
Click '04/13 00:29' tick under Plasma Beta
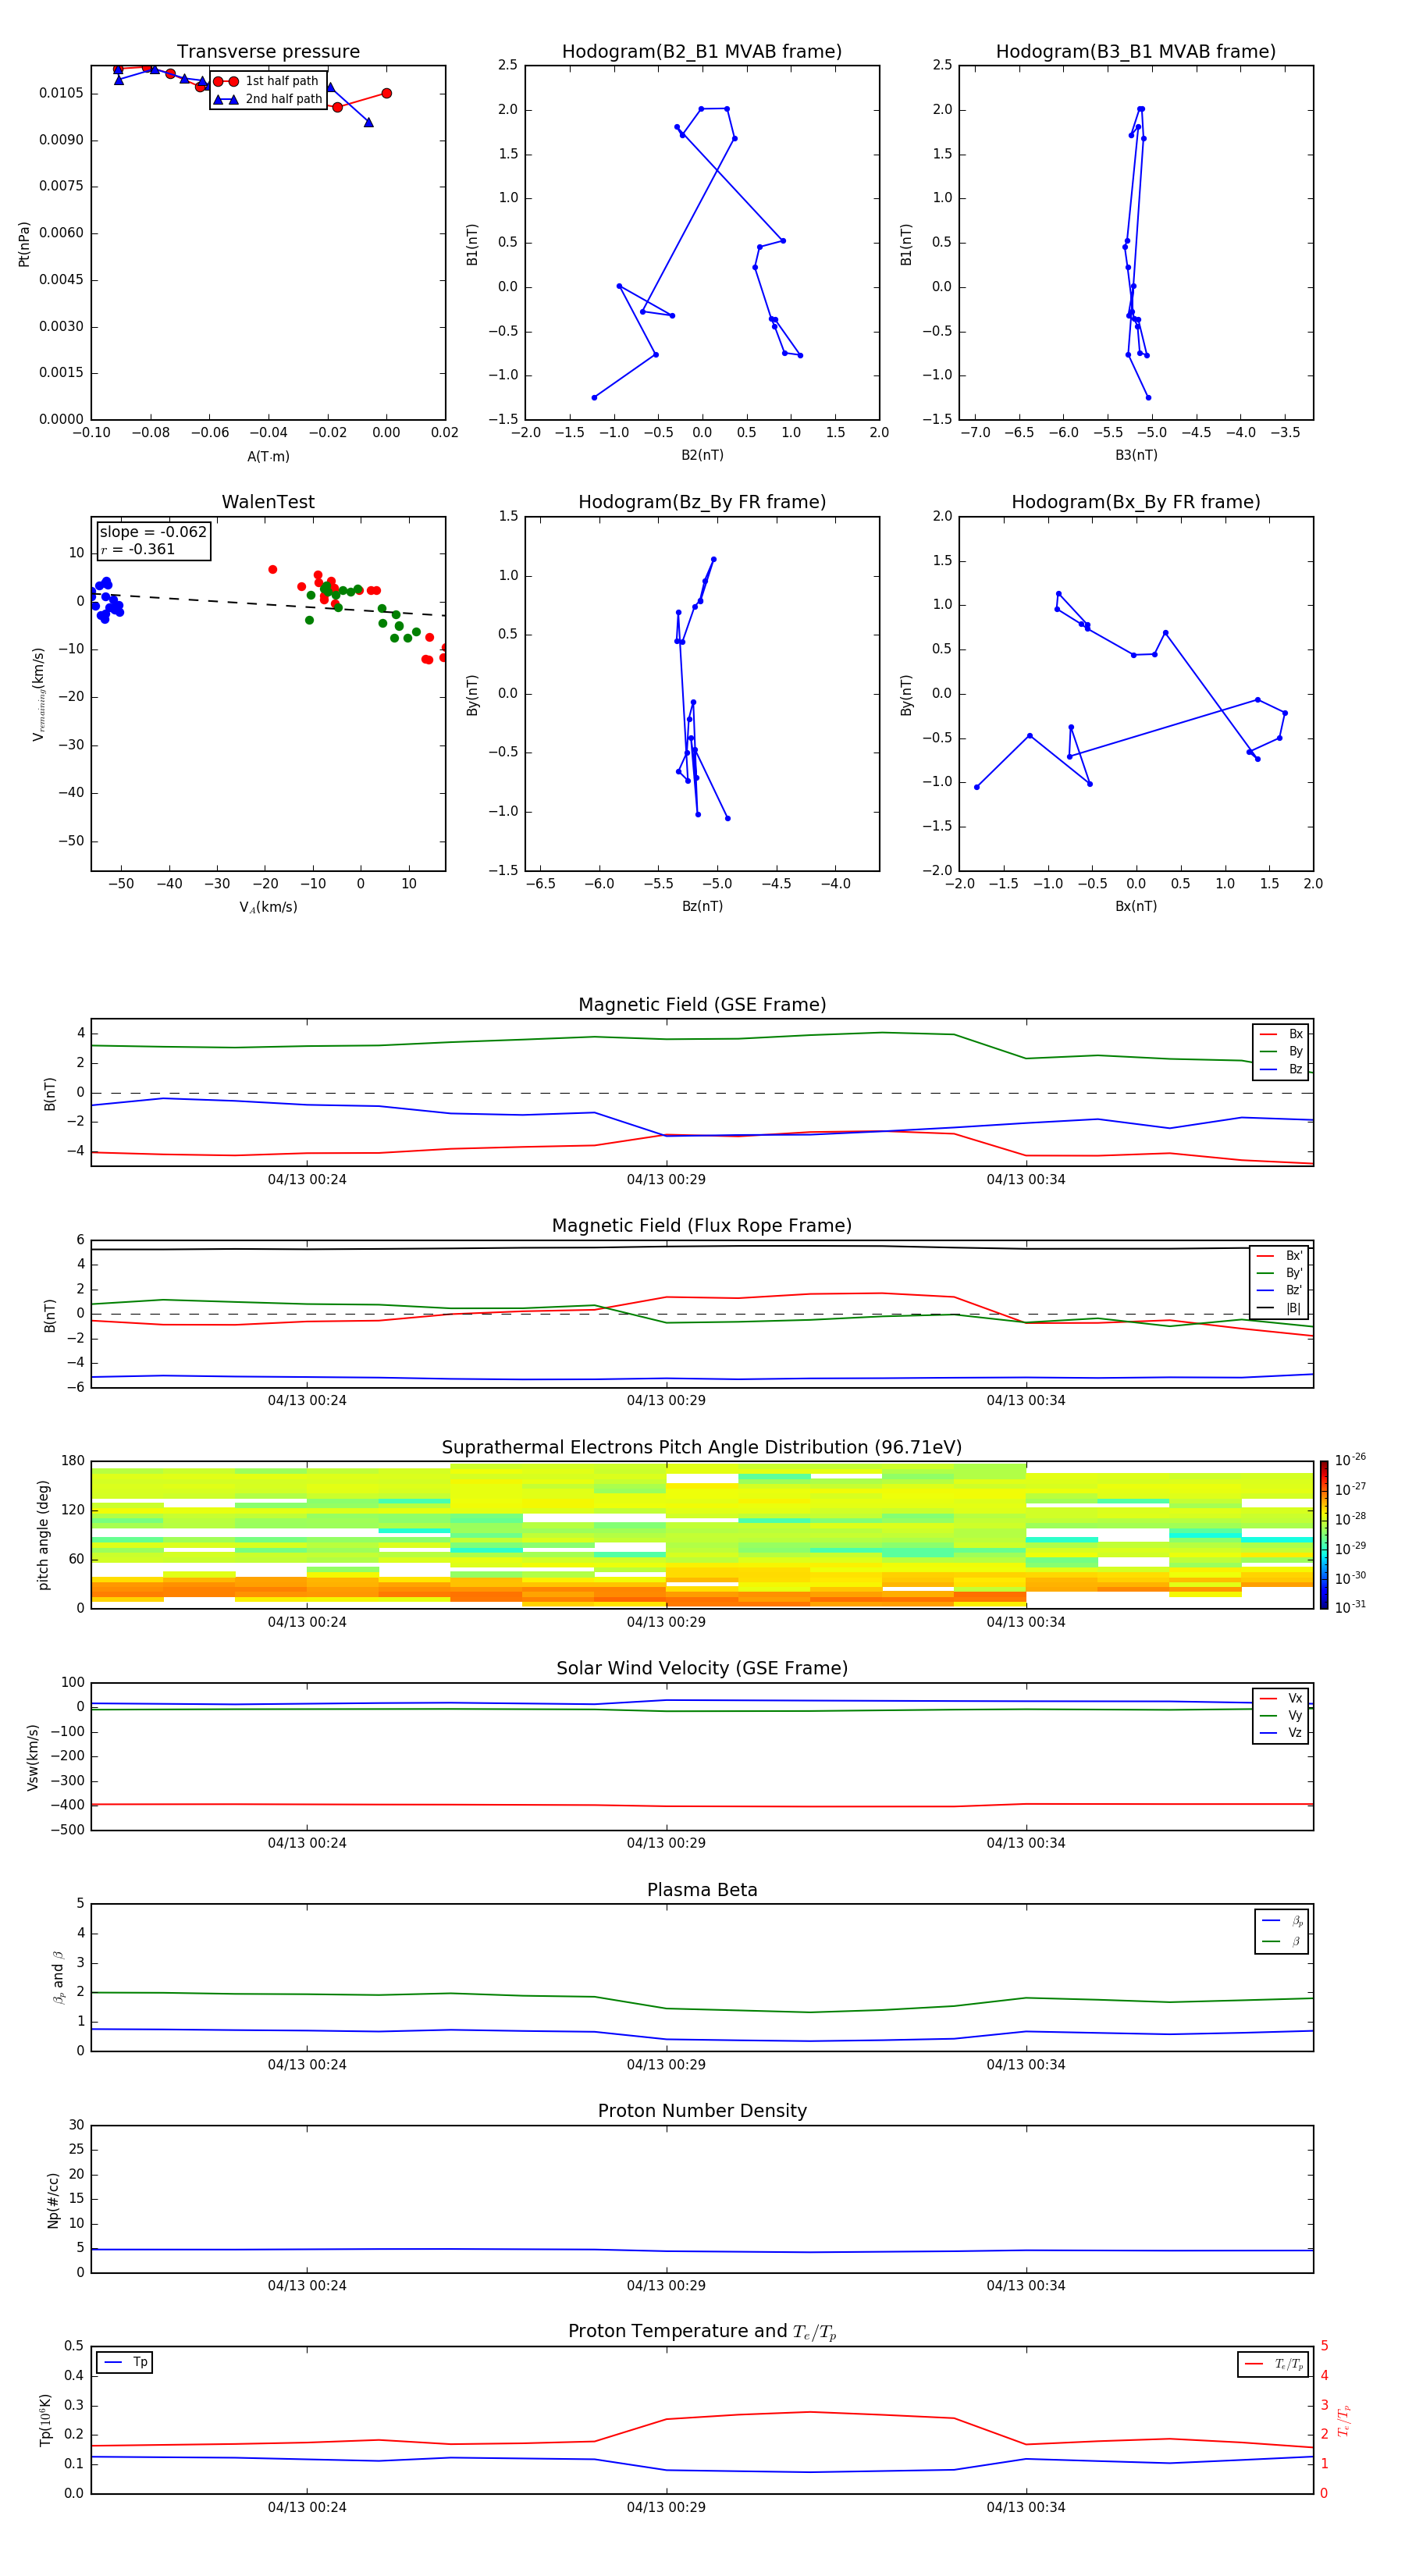pyautogui.click(x=666, y=2064)
